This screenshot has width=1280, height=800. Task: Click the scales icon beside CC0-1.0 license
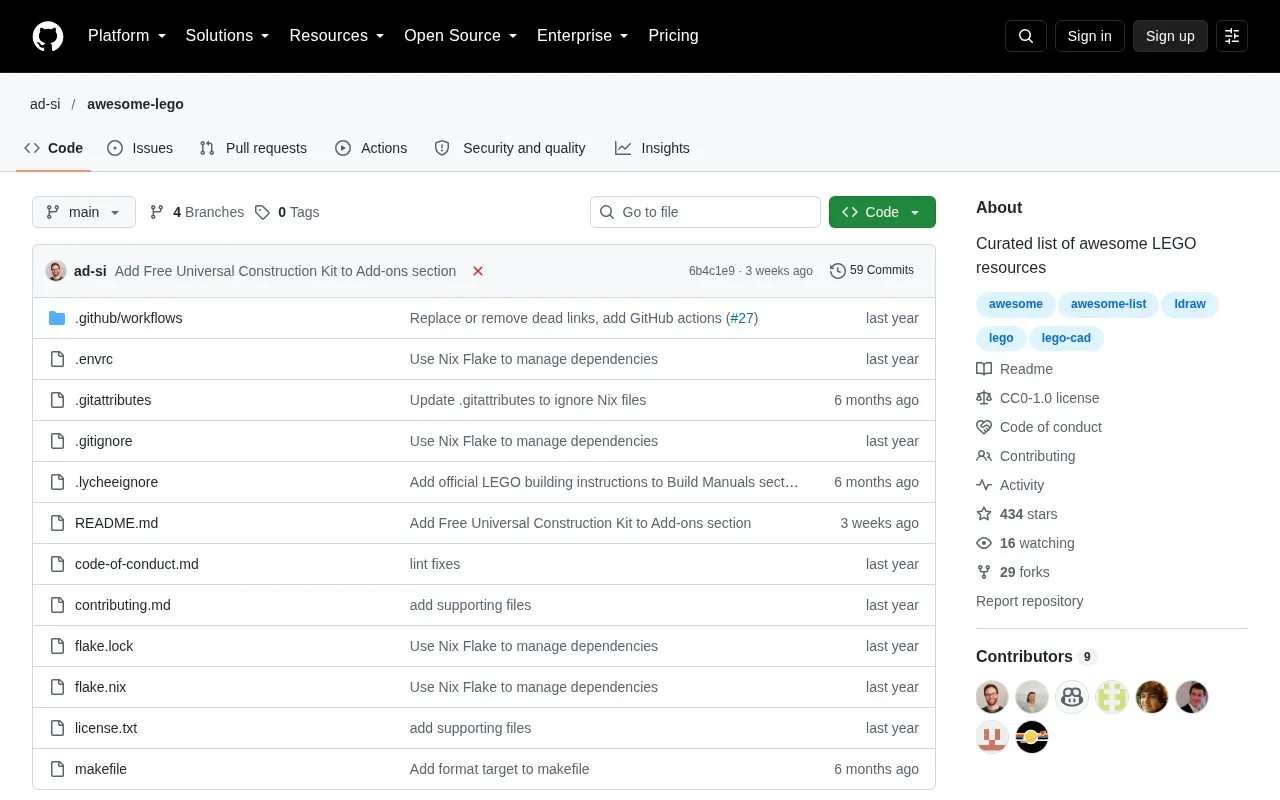[984, 398]
